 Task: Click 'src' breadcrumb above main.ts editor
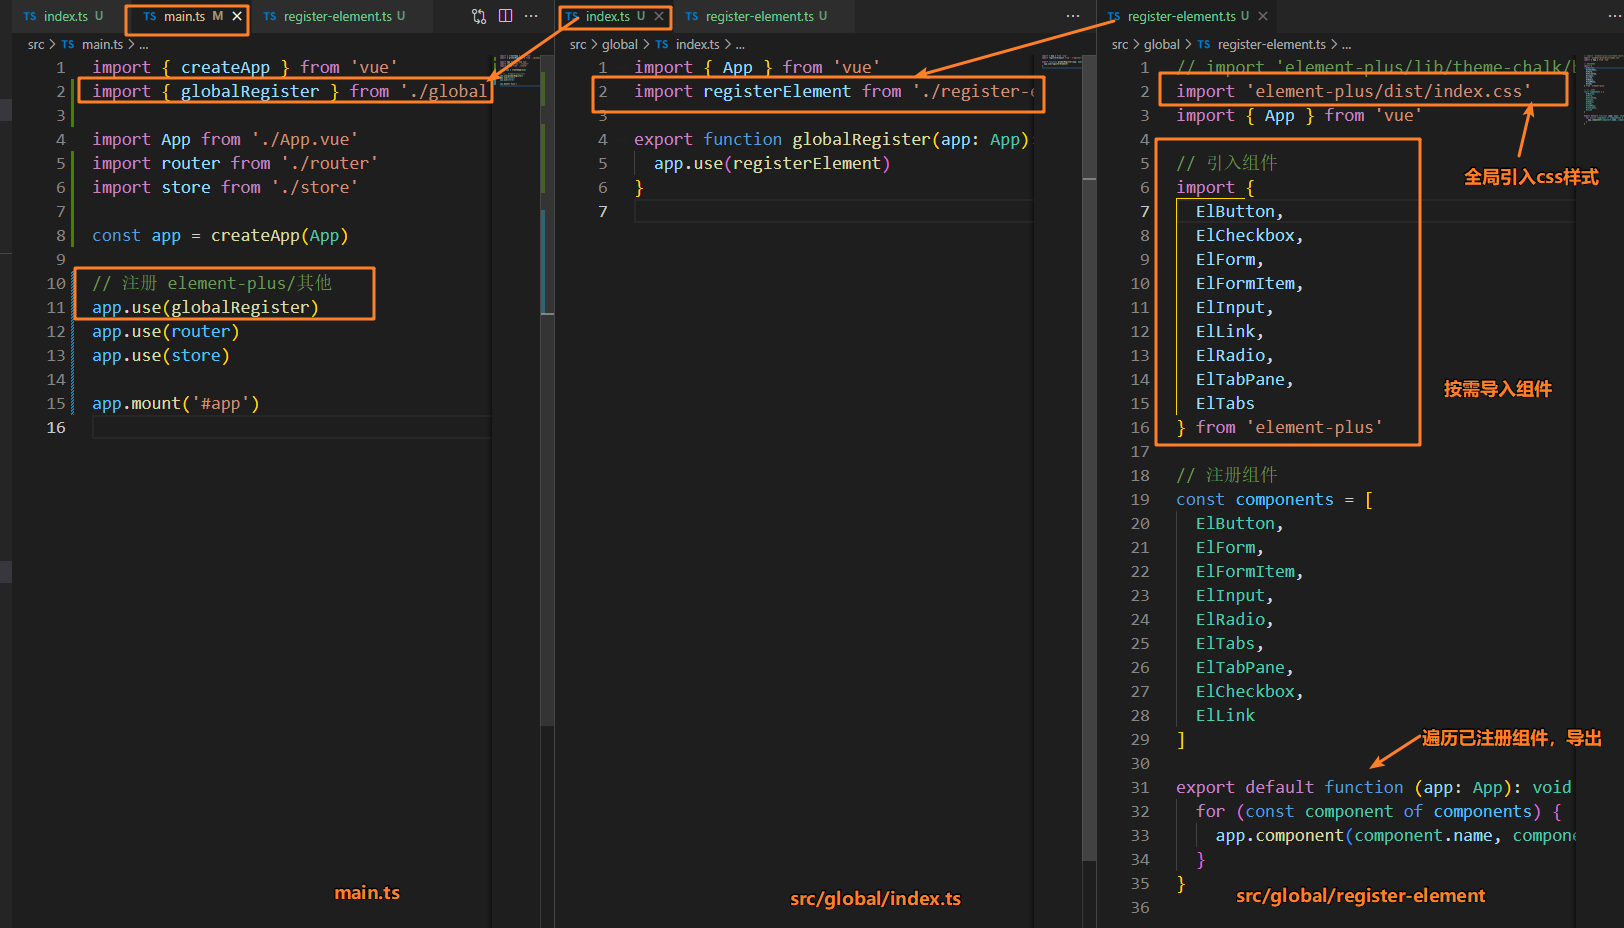pos(36,44)
